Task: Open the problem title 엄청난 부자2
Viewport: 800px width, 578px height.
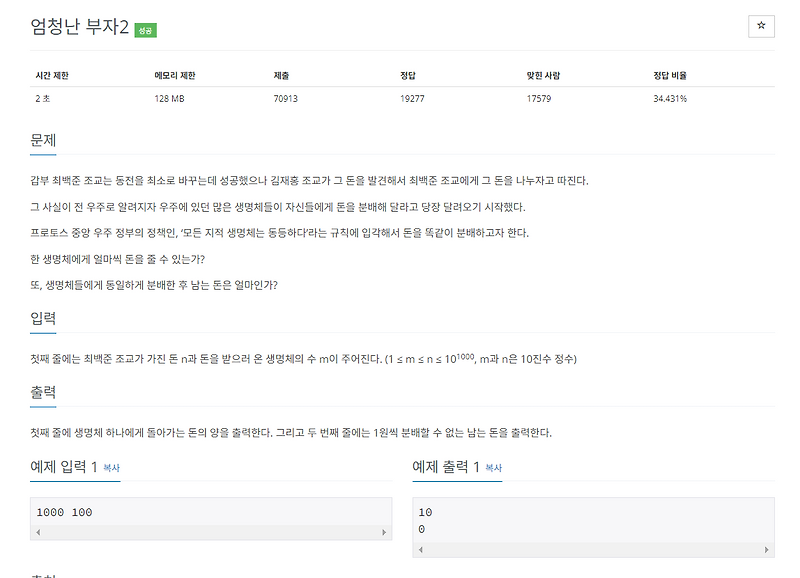Action: 78,29
